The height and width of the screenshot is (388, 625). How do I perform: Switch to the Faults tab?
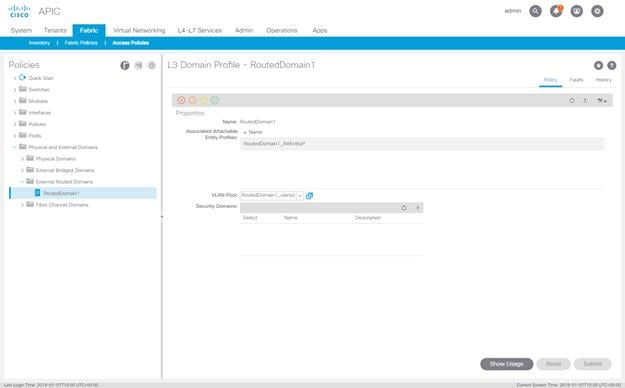click(x=576, y=80)
